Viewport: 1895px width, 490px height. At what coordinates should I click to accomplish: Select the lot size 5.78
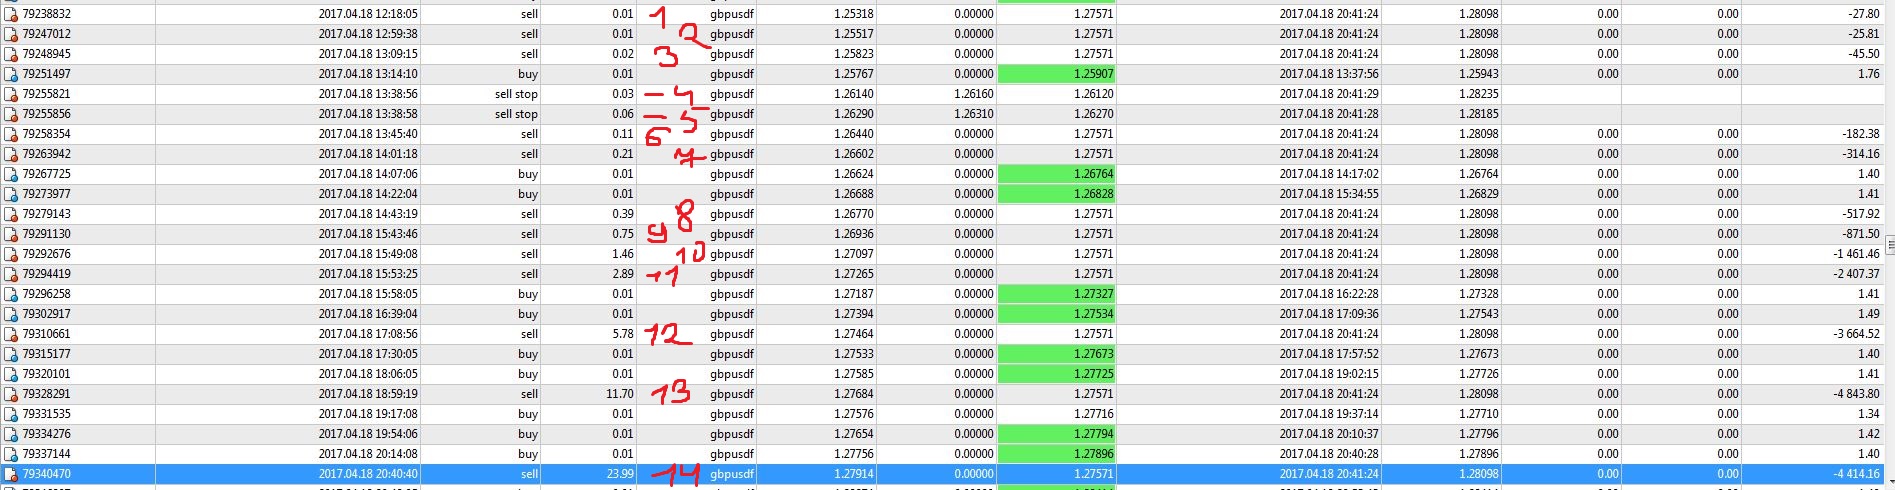tap(622, 334)
